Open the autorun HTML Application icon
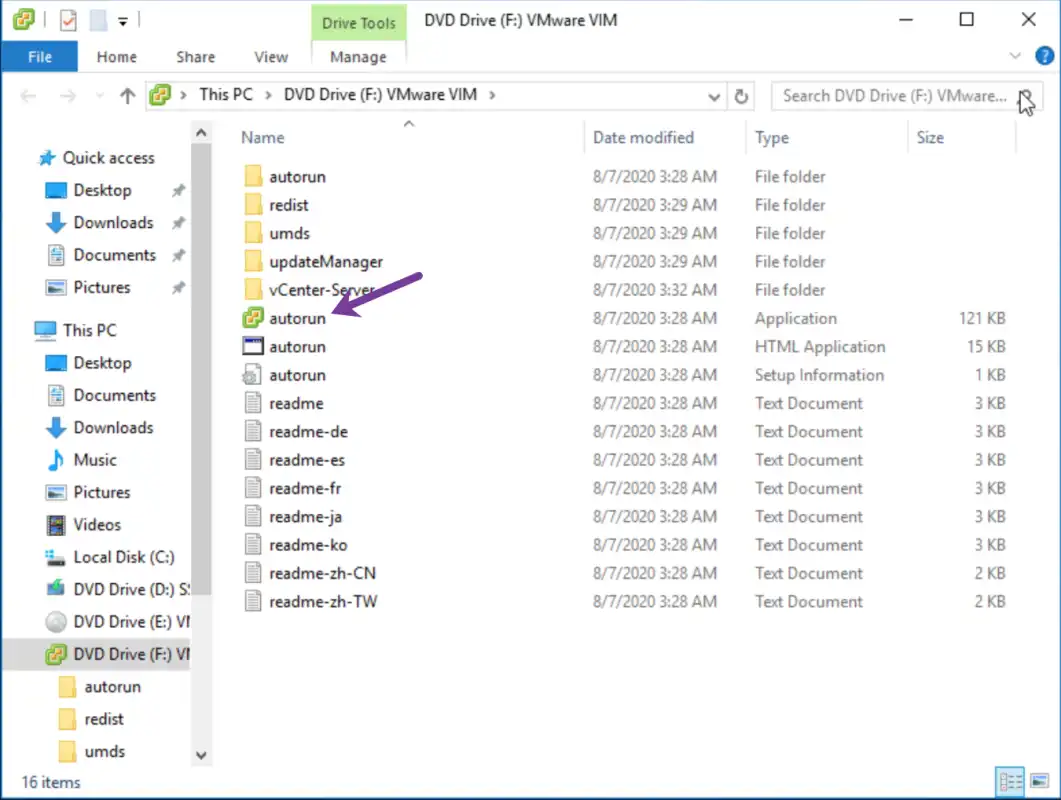The image size is (1061, 800). point(252,346)
